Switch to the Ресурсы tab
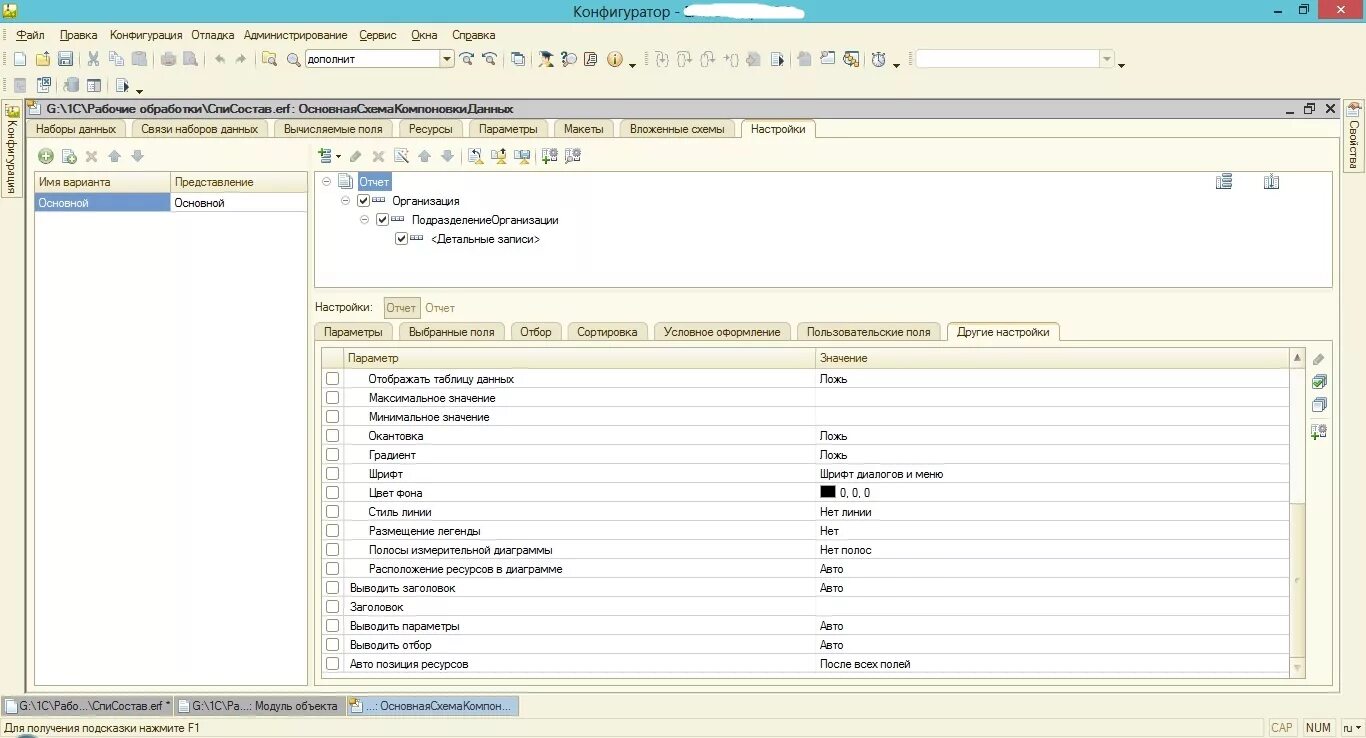The image size is (1366, 738). coord(431,129)
